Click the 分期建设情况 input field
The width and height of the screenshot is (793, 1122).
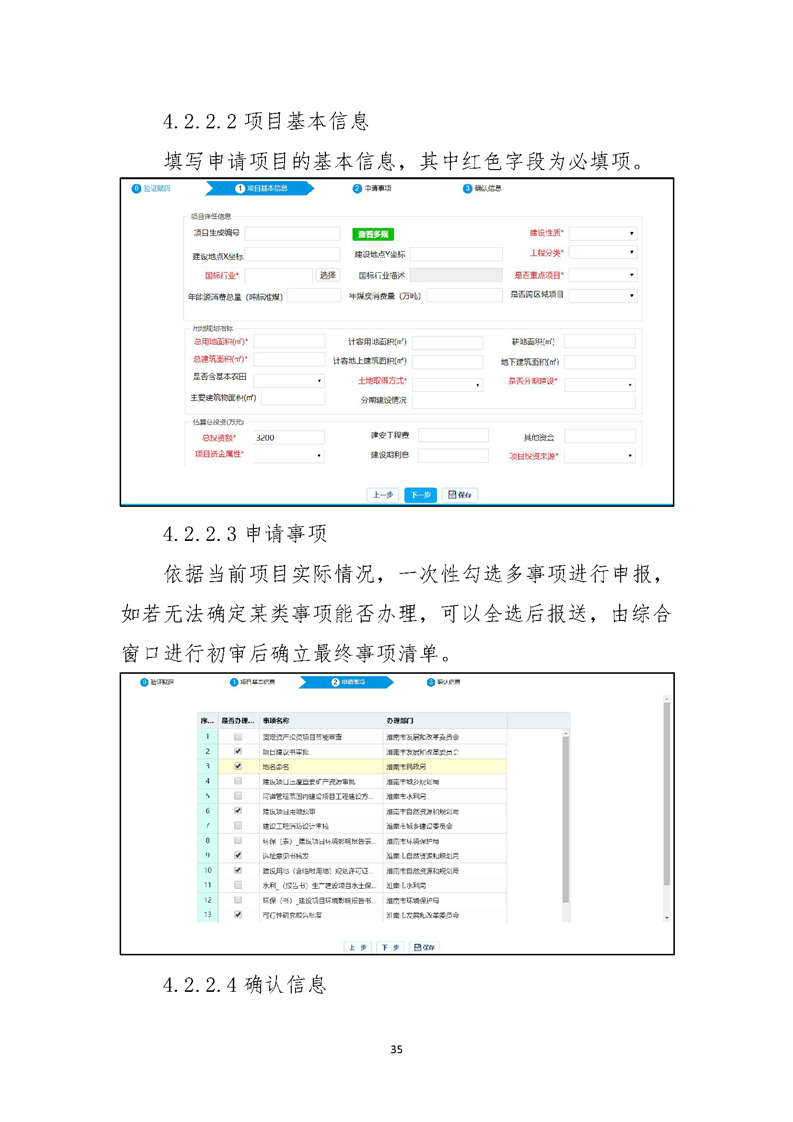[x=524, y=401]
